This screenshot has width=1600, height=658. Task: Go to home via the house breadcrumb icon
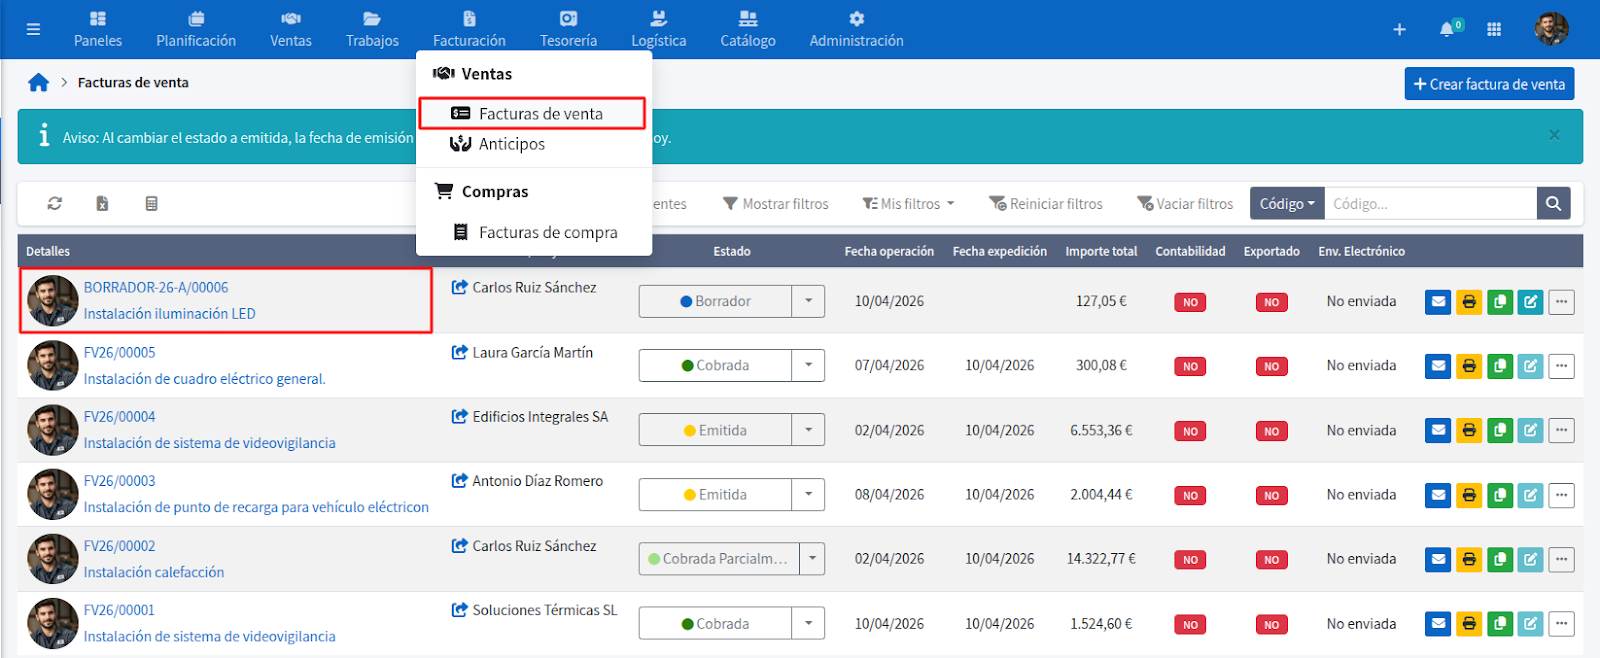[x=39, y=83]
